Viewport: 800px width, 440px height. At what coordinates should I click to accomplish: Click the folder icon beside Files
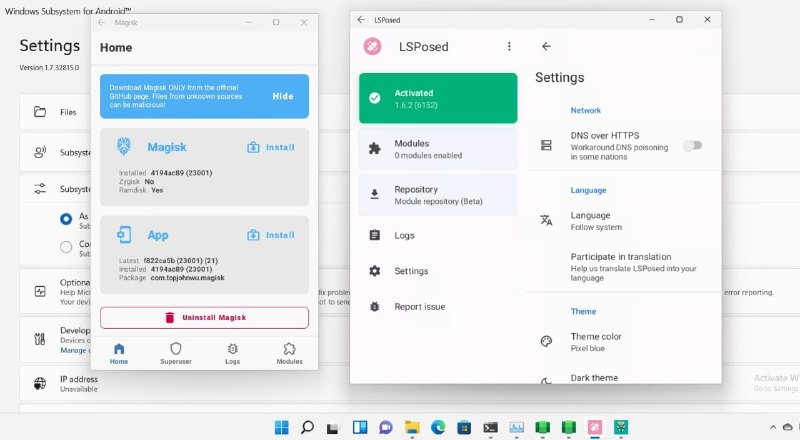40,112
